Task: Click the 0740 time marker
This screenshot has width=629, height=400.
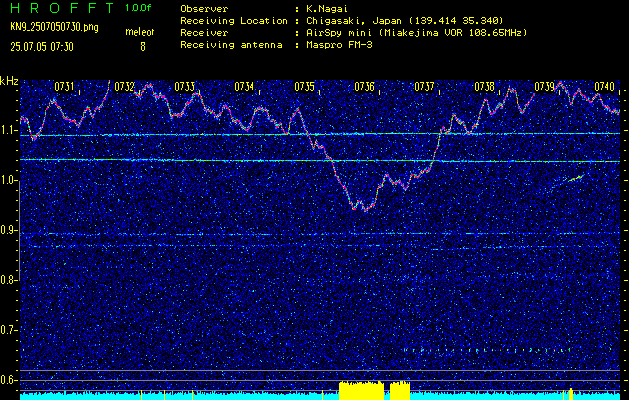Action: (x=605, y=87)
